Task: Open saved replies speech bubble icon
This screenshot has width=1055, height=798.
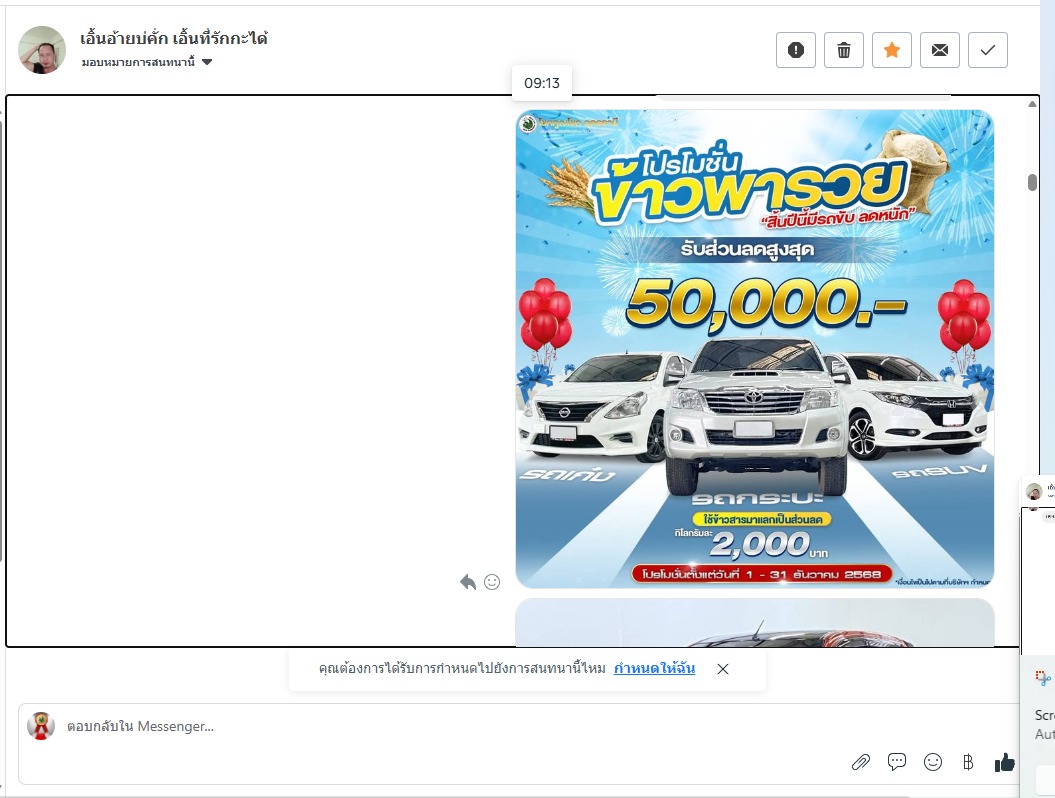Action: 897,762
